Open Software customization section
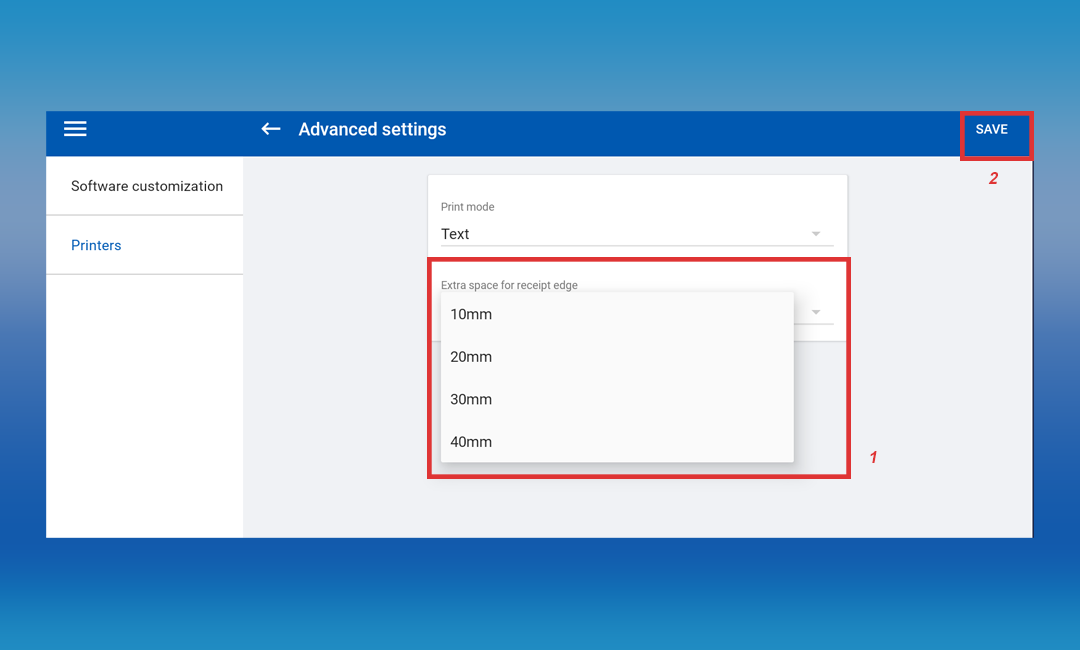 coord(146,186)
